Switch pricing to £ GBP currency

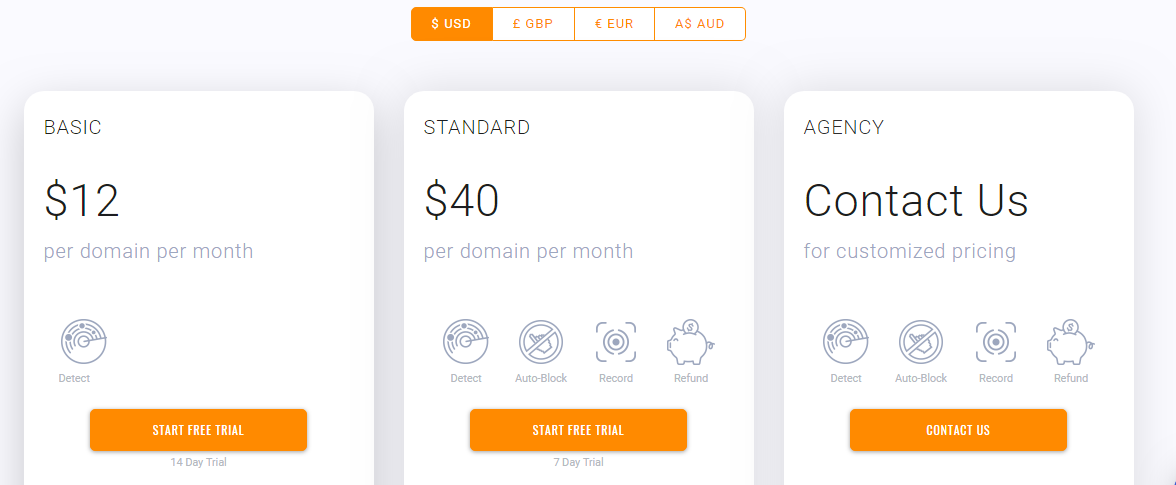[x=533, y=24]
